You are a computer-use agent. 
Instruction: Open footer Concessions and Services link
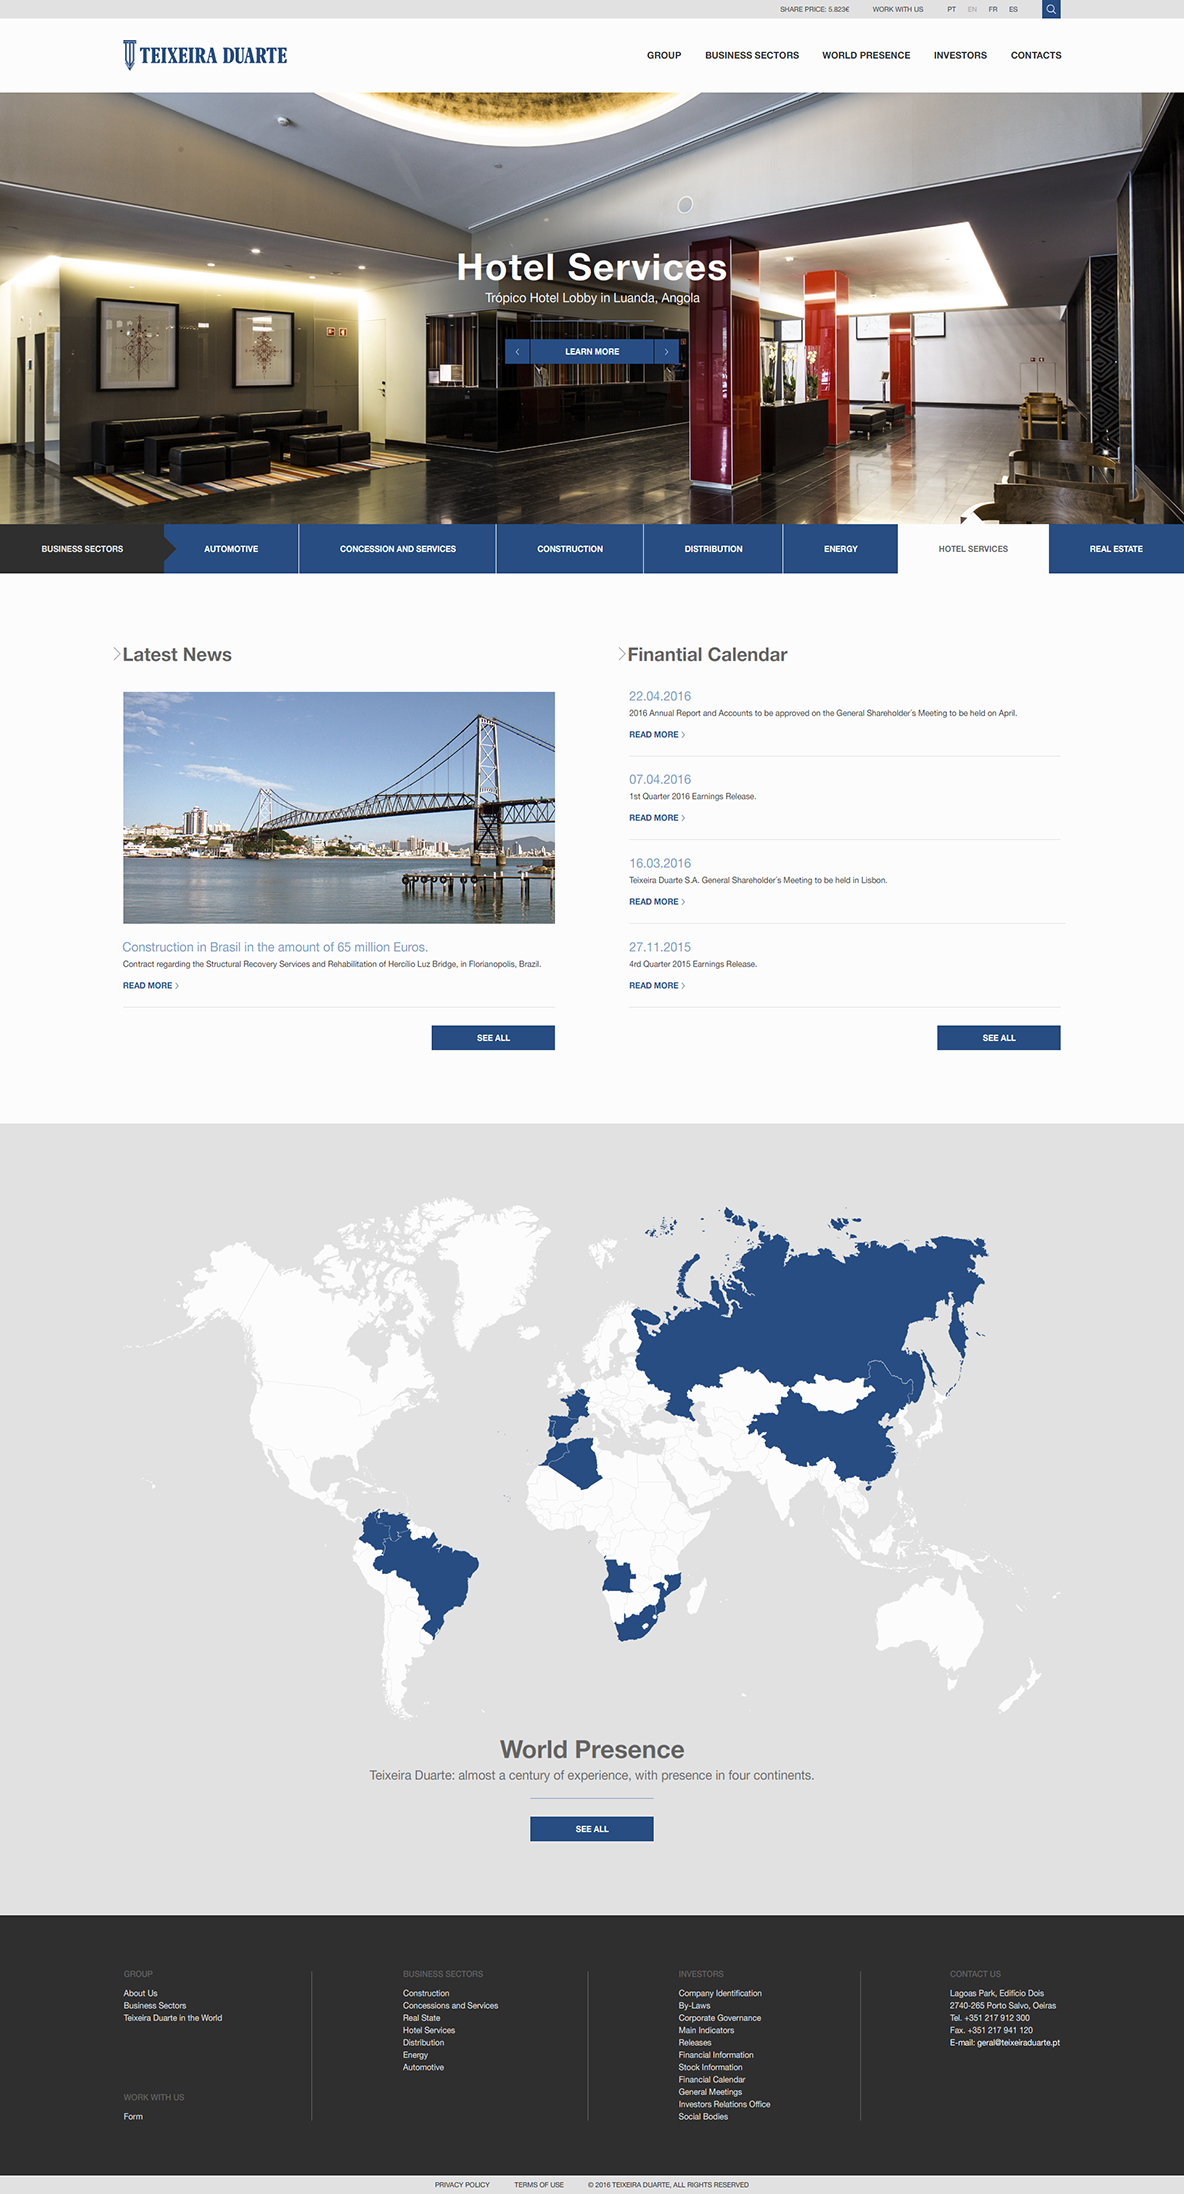click(x=450, y=2005)
